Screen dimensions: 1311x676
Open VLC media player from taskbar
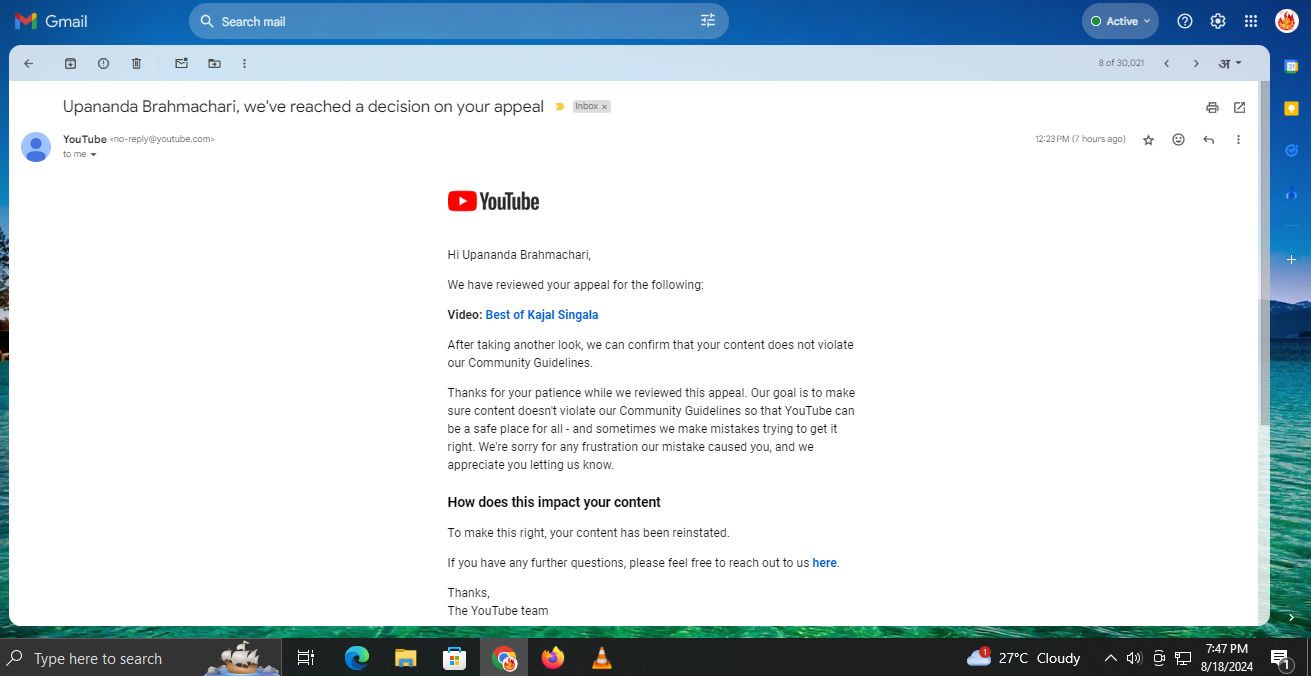[x=601, y=658]
